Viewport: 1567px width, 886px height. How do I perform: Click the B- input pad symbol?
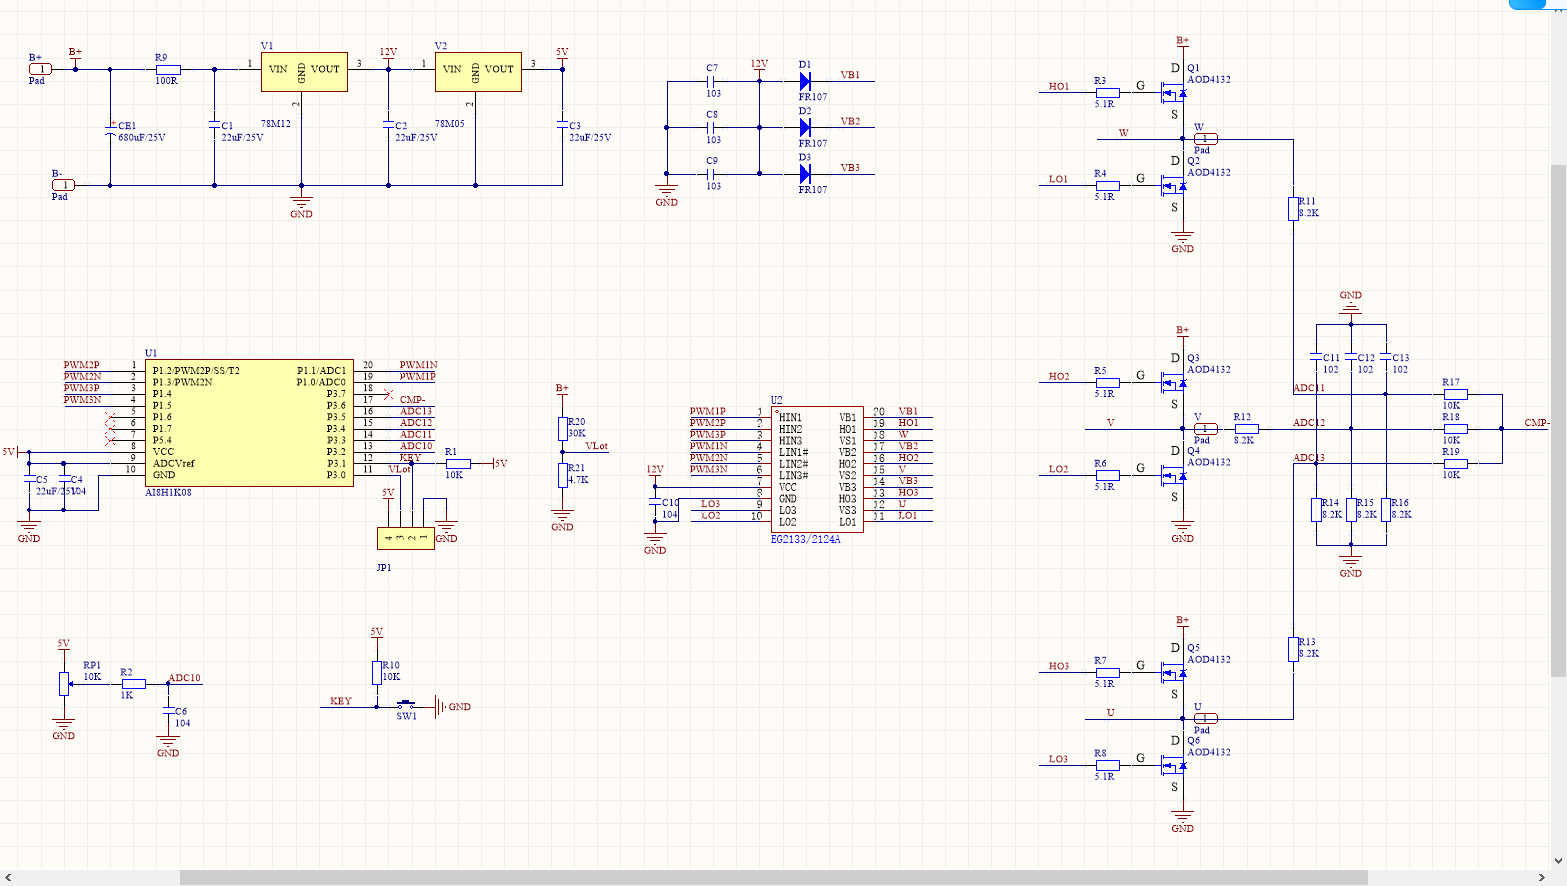[63, 185]
